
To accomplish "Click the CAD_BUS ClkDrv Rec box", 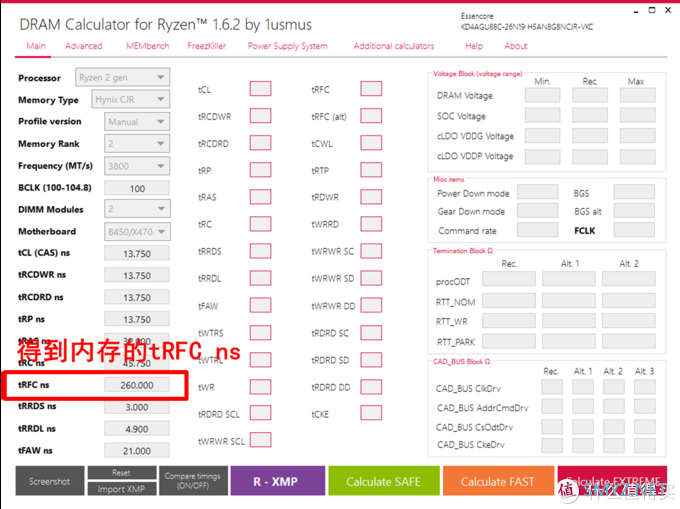I will coord(552,387).
